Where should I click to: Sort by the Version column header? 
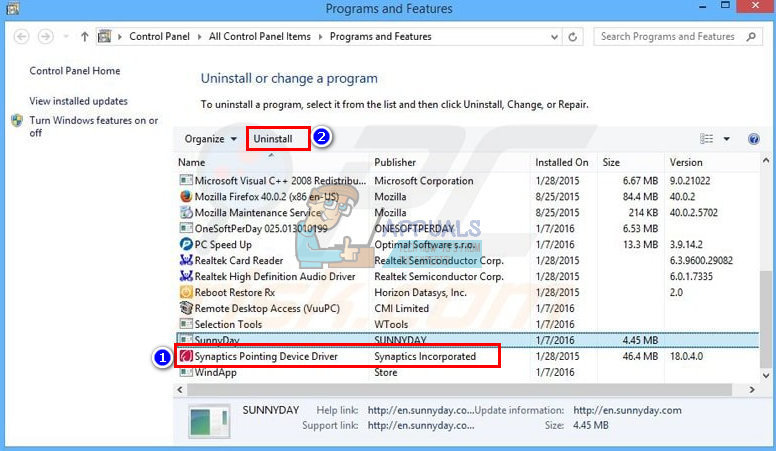(x=686, y=162)
